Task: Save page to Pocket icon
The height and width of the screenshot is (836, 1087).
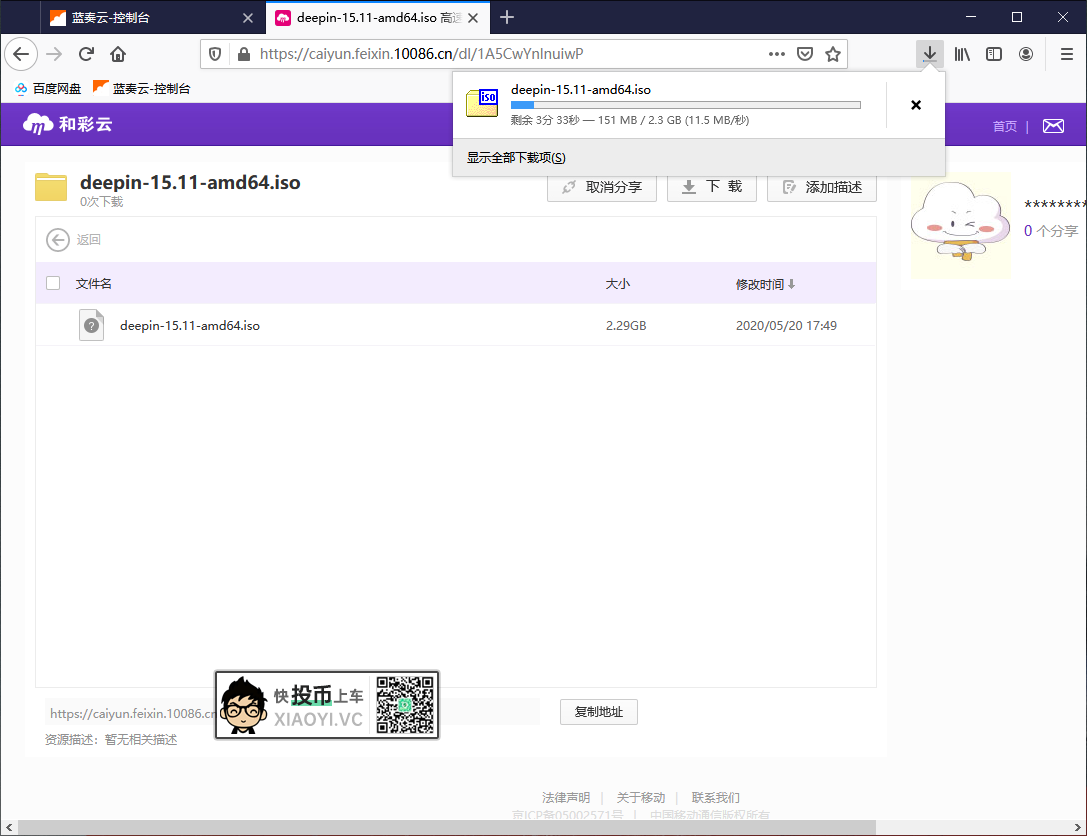Action: click(x=804, y=54)
